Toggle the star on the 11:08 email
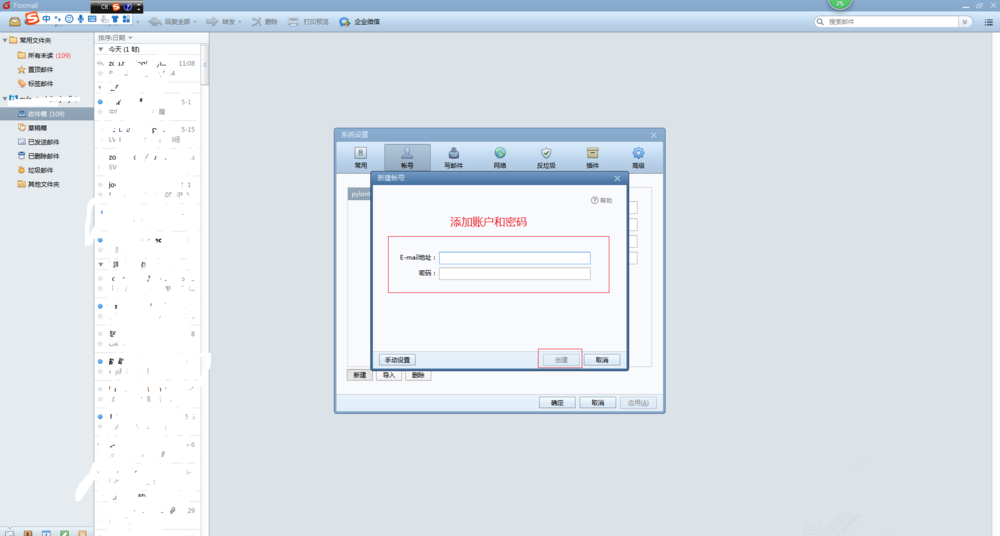Viewport: 1000px width, 536px height. point(100,73)
